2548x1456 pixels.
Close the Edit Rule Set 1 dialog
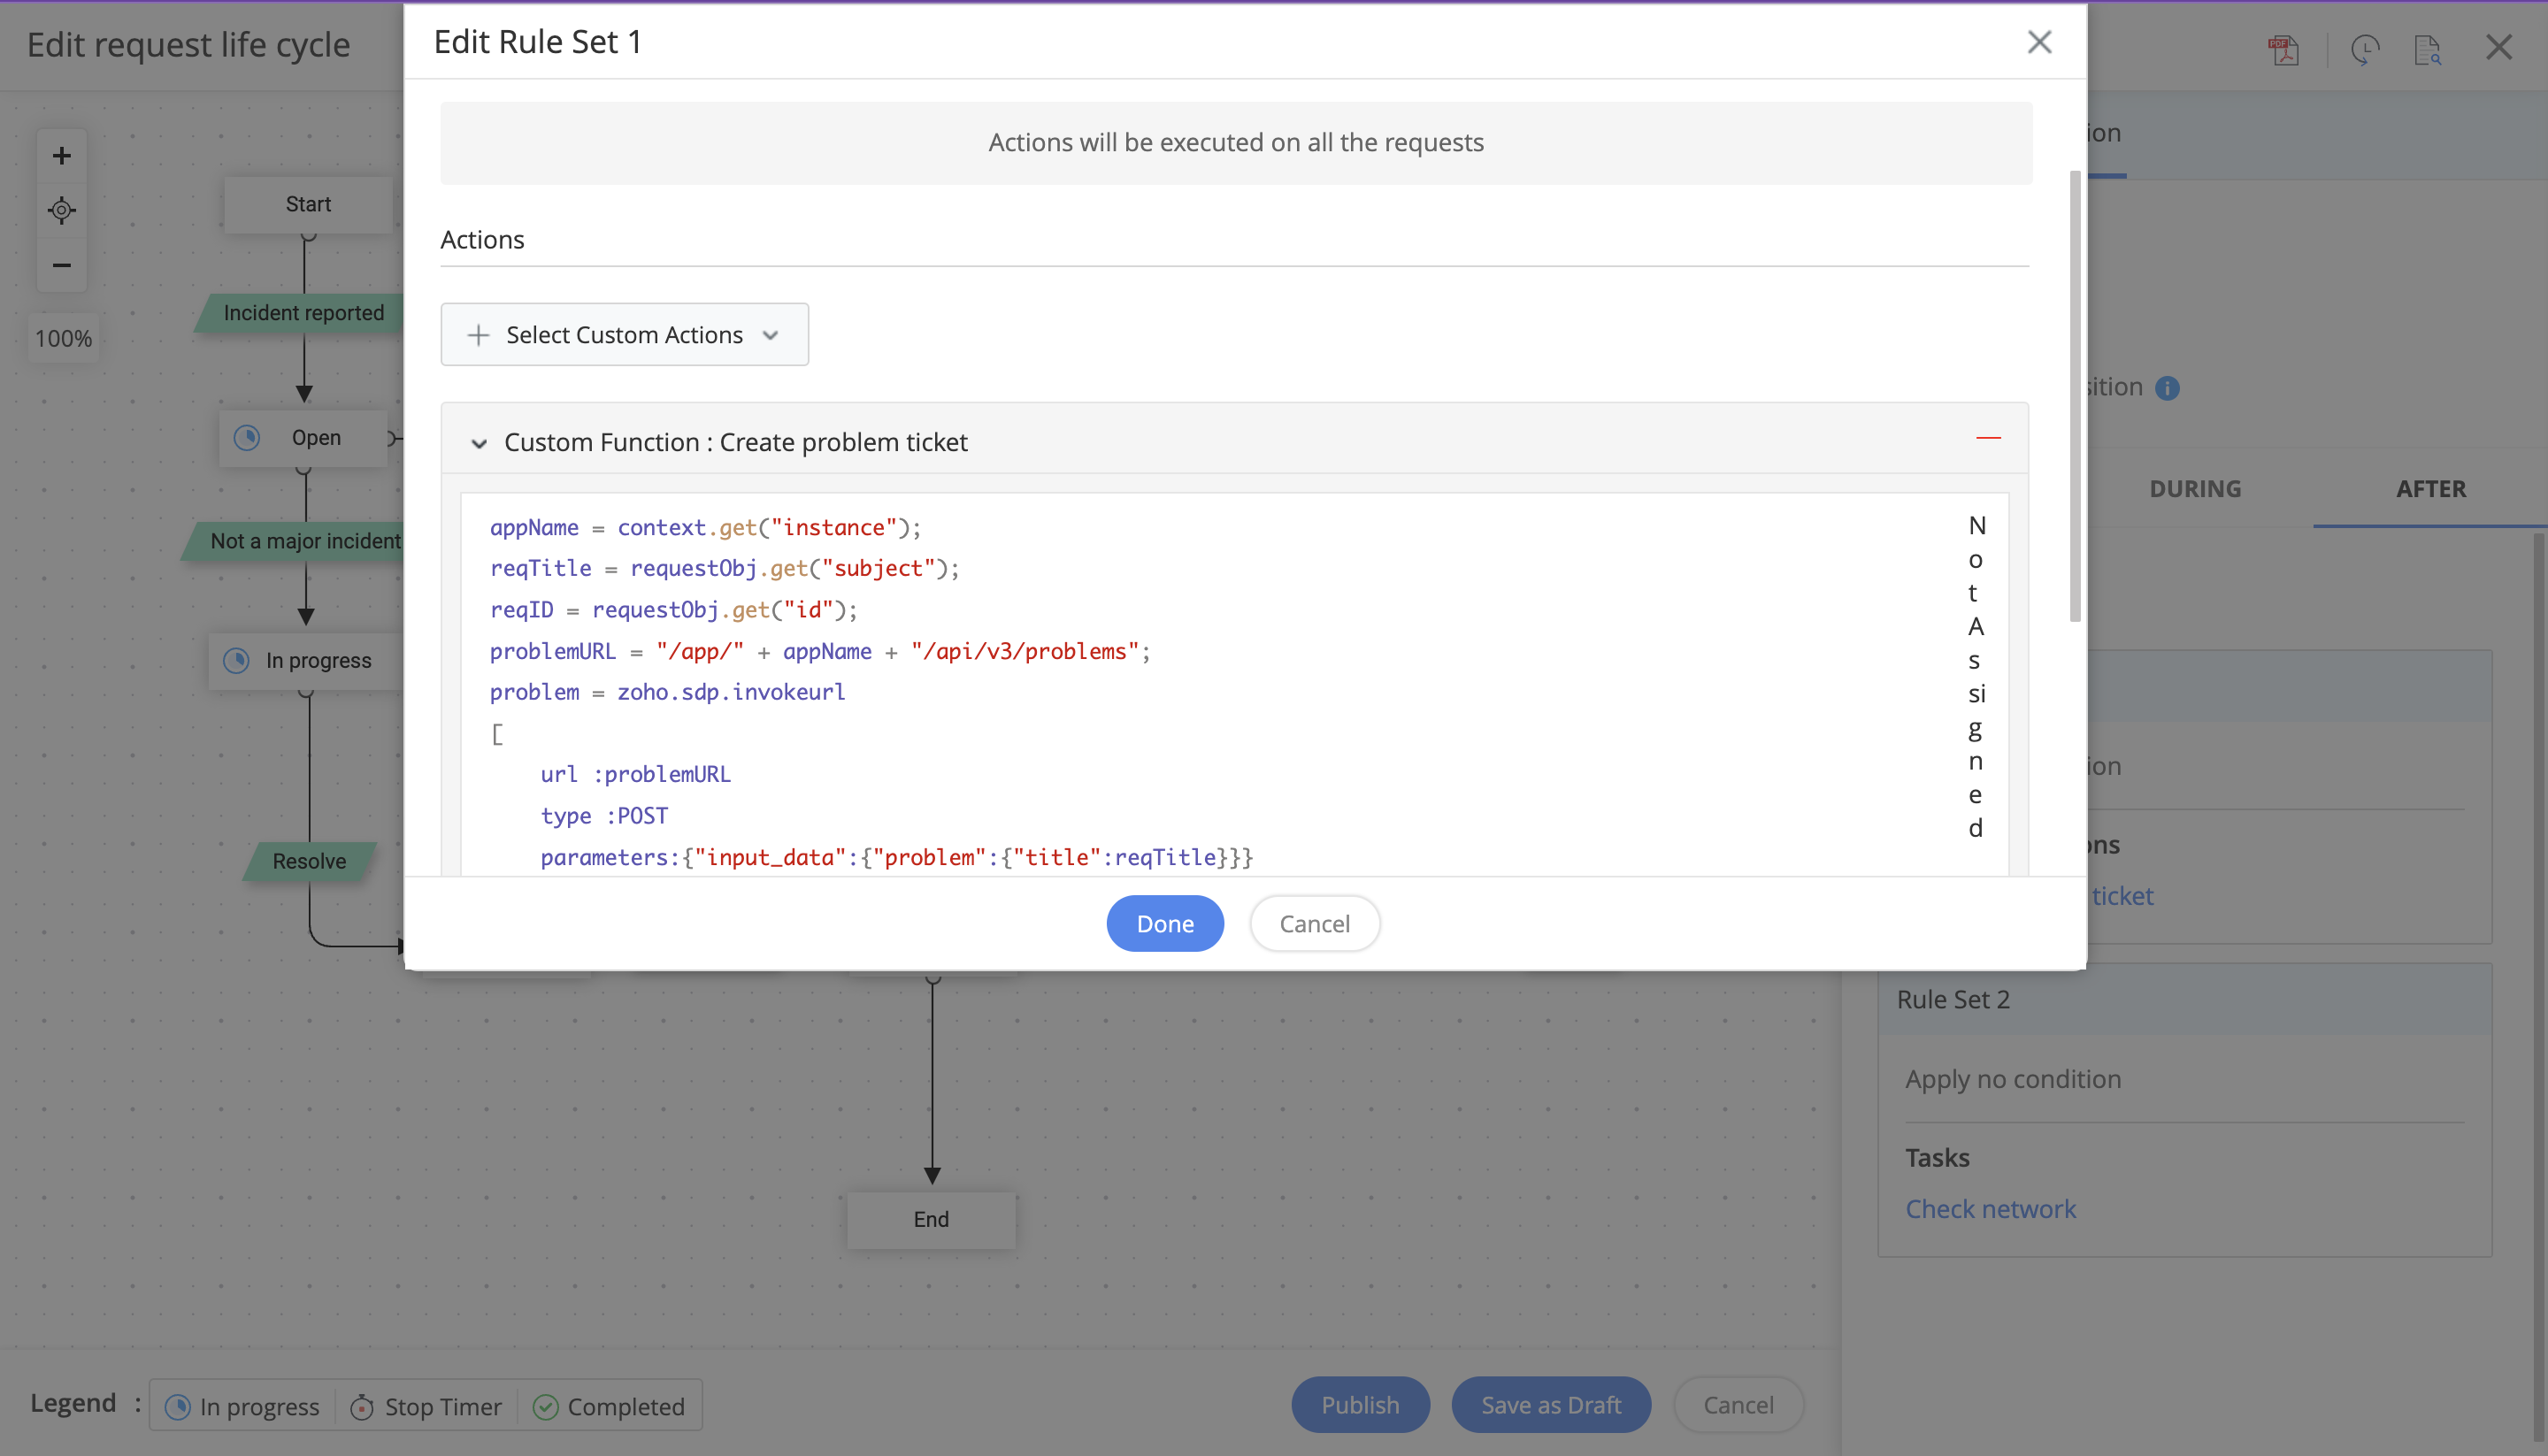[x=2039, y=42]
